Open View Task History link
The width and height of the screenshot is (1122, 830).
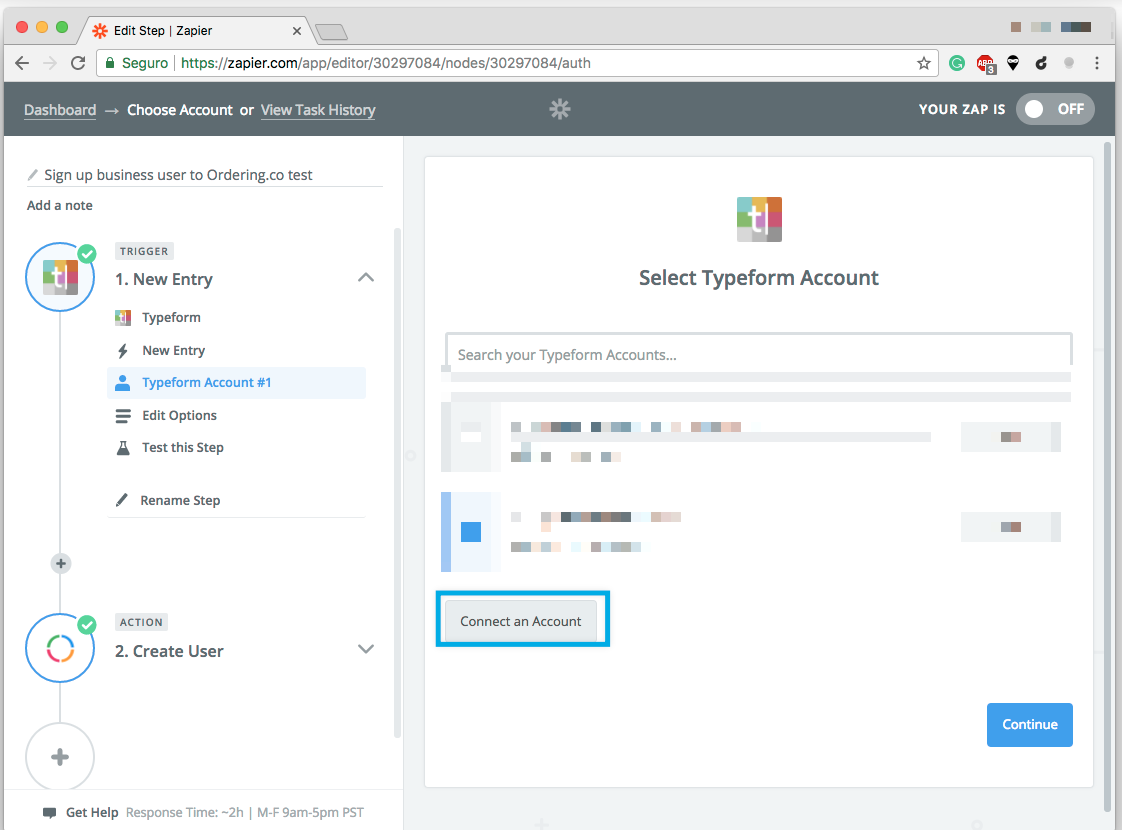click(x=318, y=109)
